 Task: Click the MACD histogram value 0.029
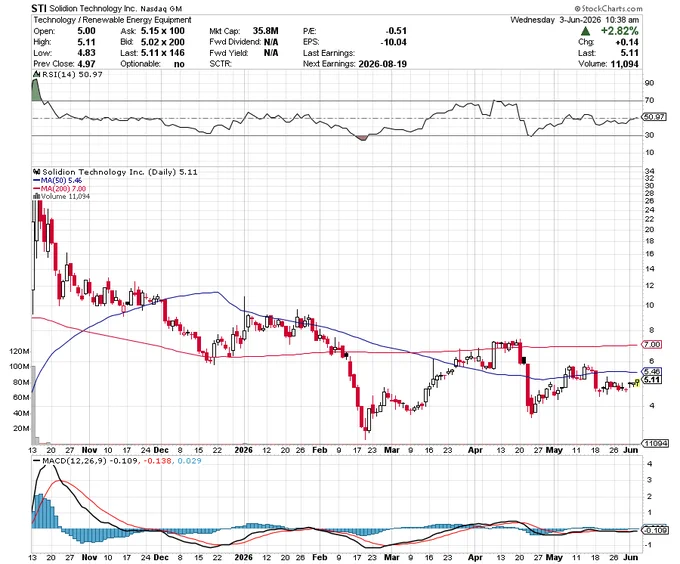point(190,461)
